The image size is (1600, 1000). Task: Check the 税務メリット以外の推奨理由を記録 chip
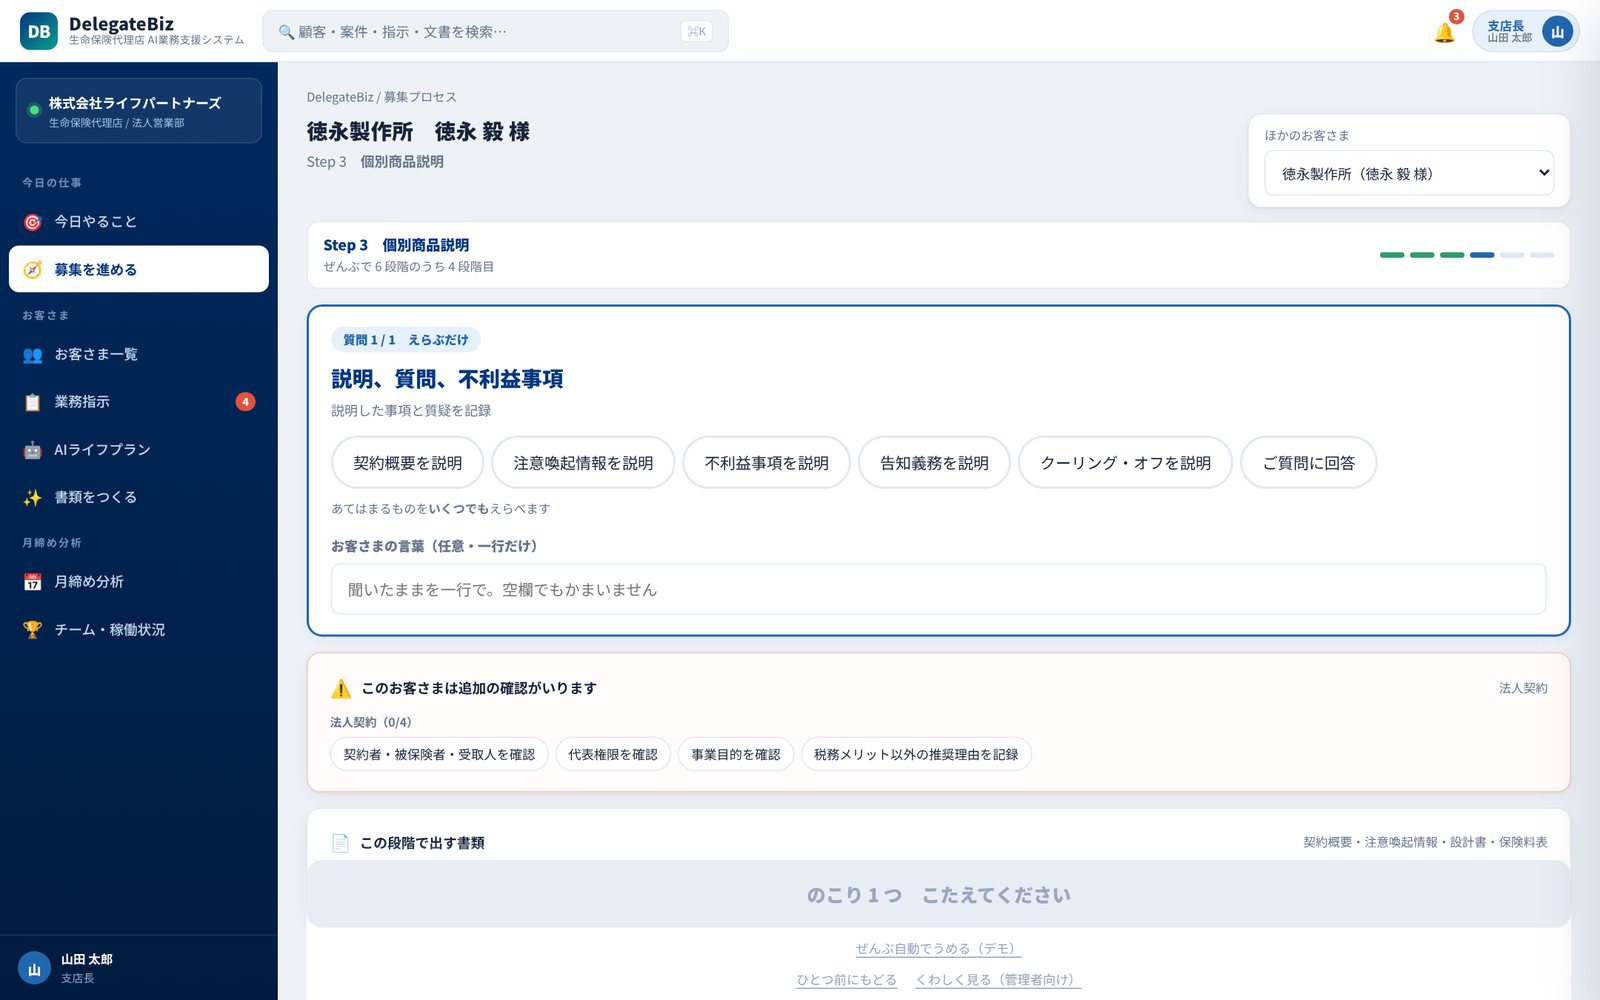click(916, 754)
